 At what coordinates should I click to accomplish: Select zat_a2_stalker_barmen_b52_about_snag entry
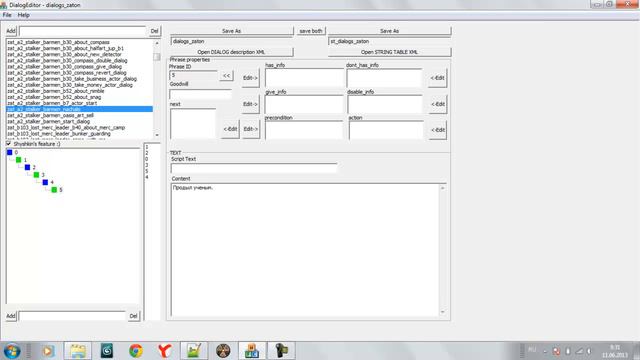tap(54, 97)
